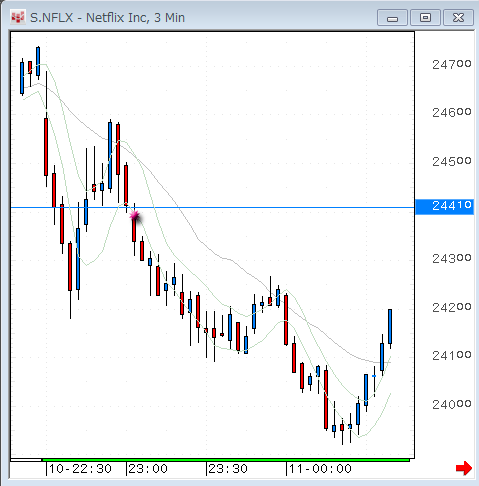
Task: Click the green horizontal scrollbar bar
Action: point(226,460)
